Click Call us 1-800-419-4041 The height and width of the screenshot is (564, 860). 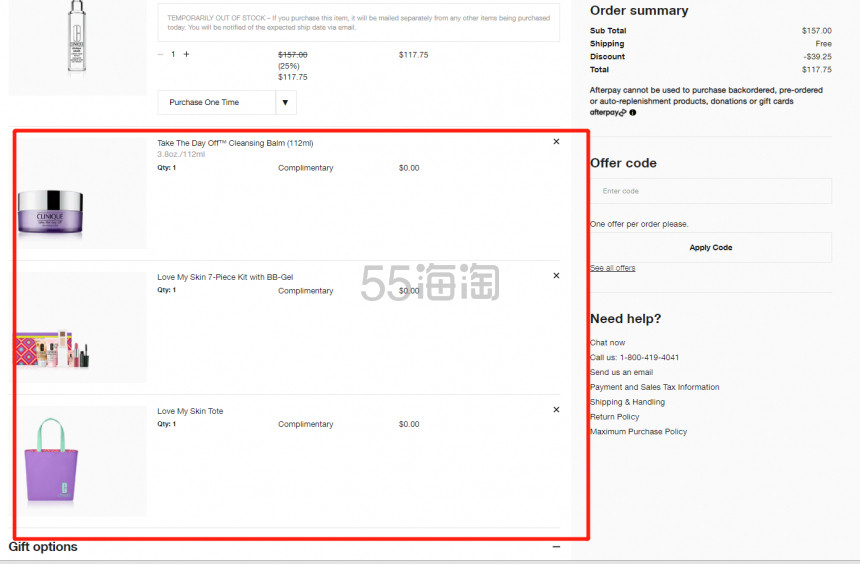pyautogui.click(x=635, y=357)
